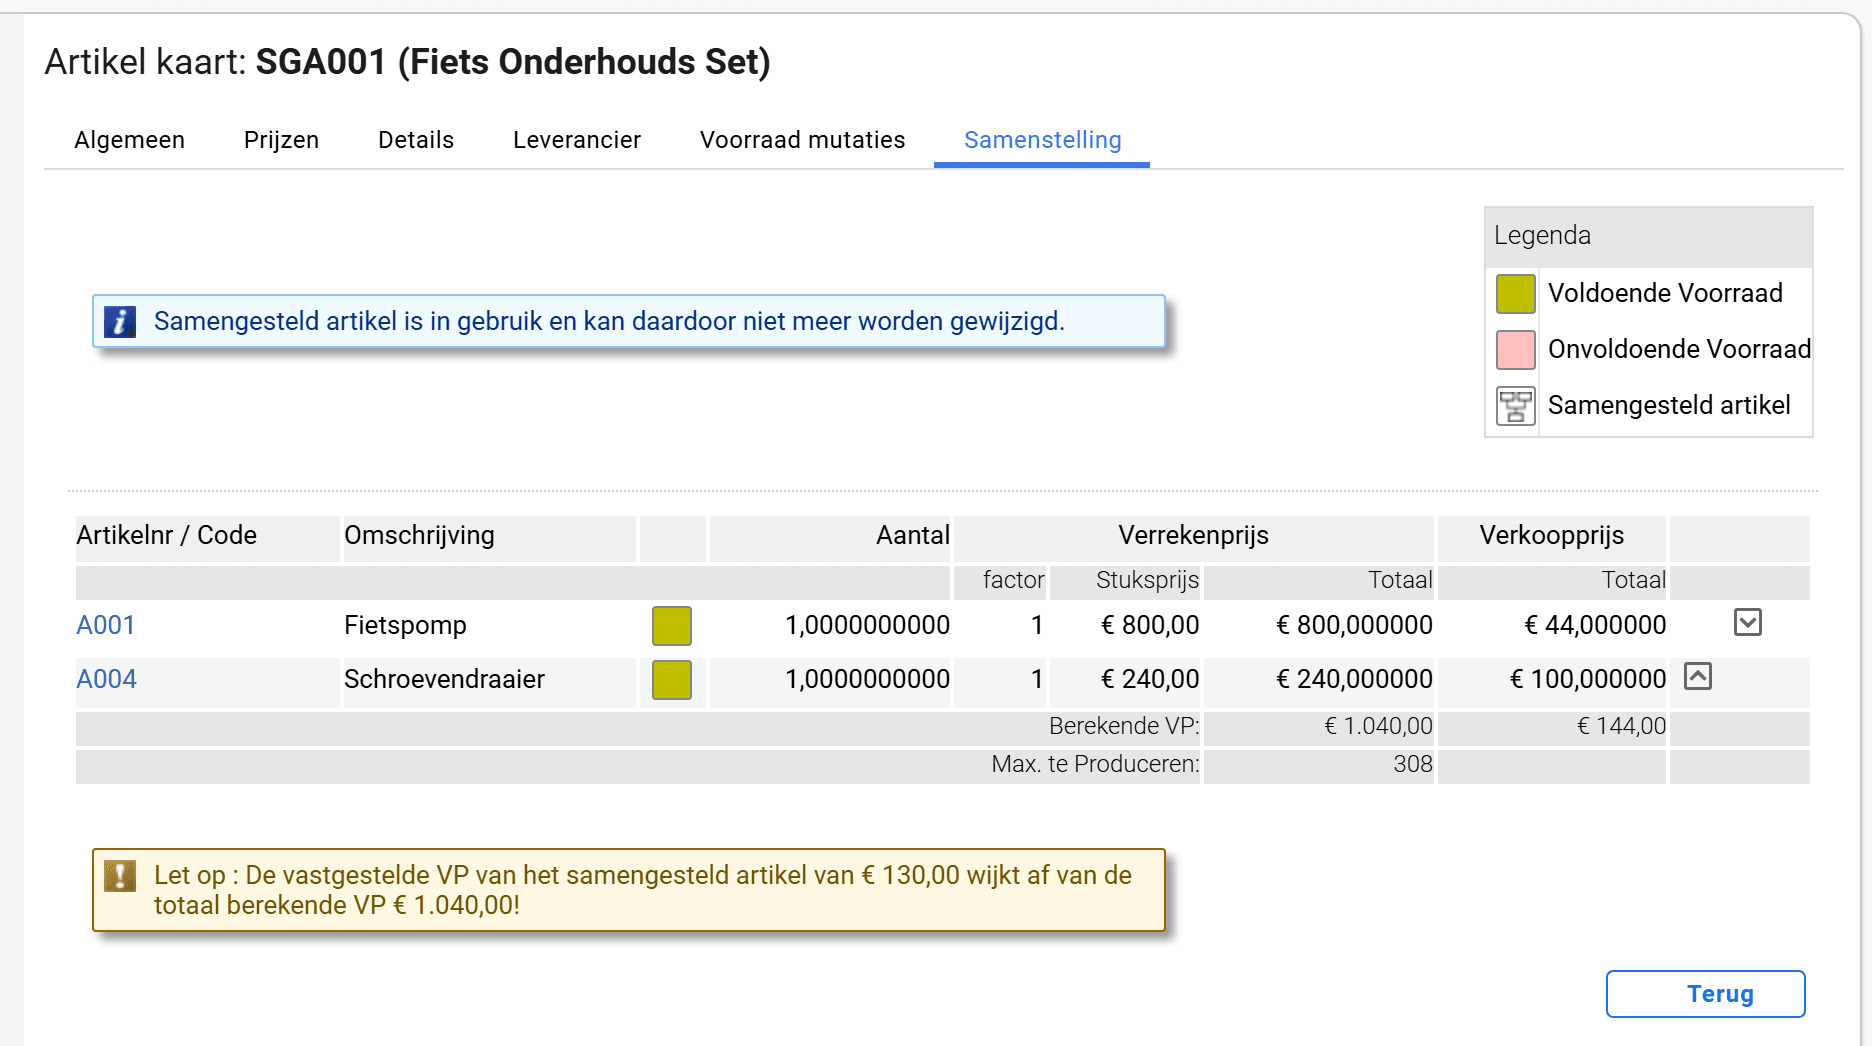This screenshot has height=1046, width=1872.
Task: Open the Algemeen tab
Action: (129, 140)
